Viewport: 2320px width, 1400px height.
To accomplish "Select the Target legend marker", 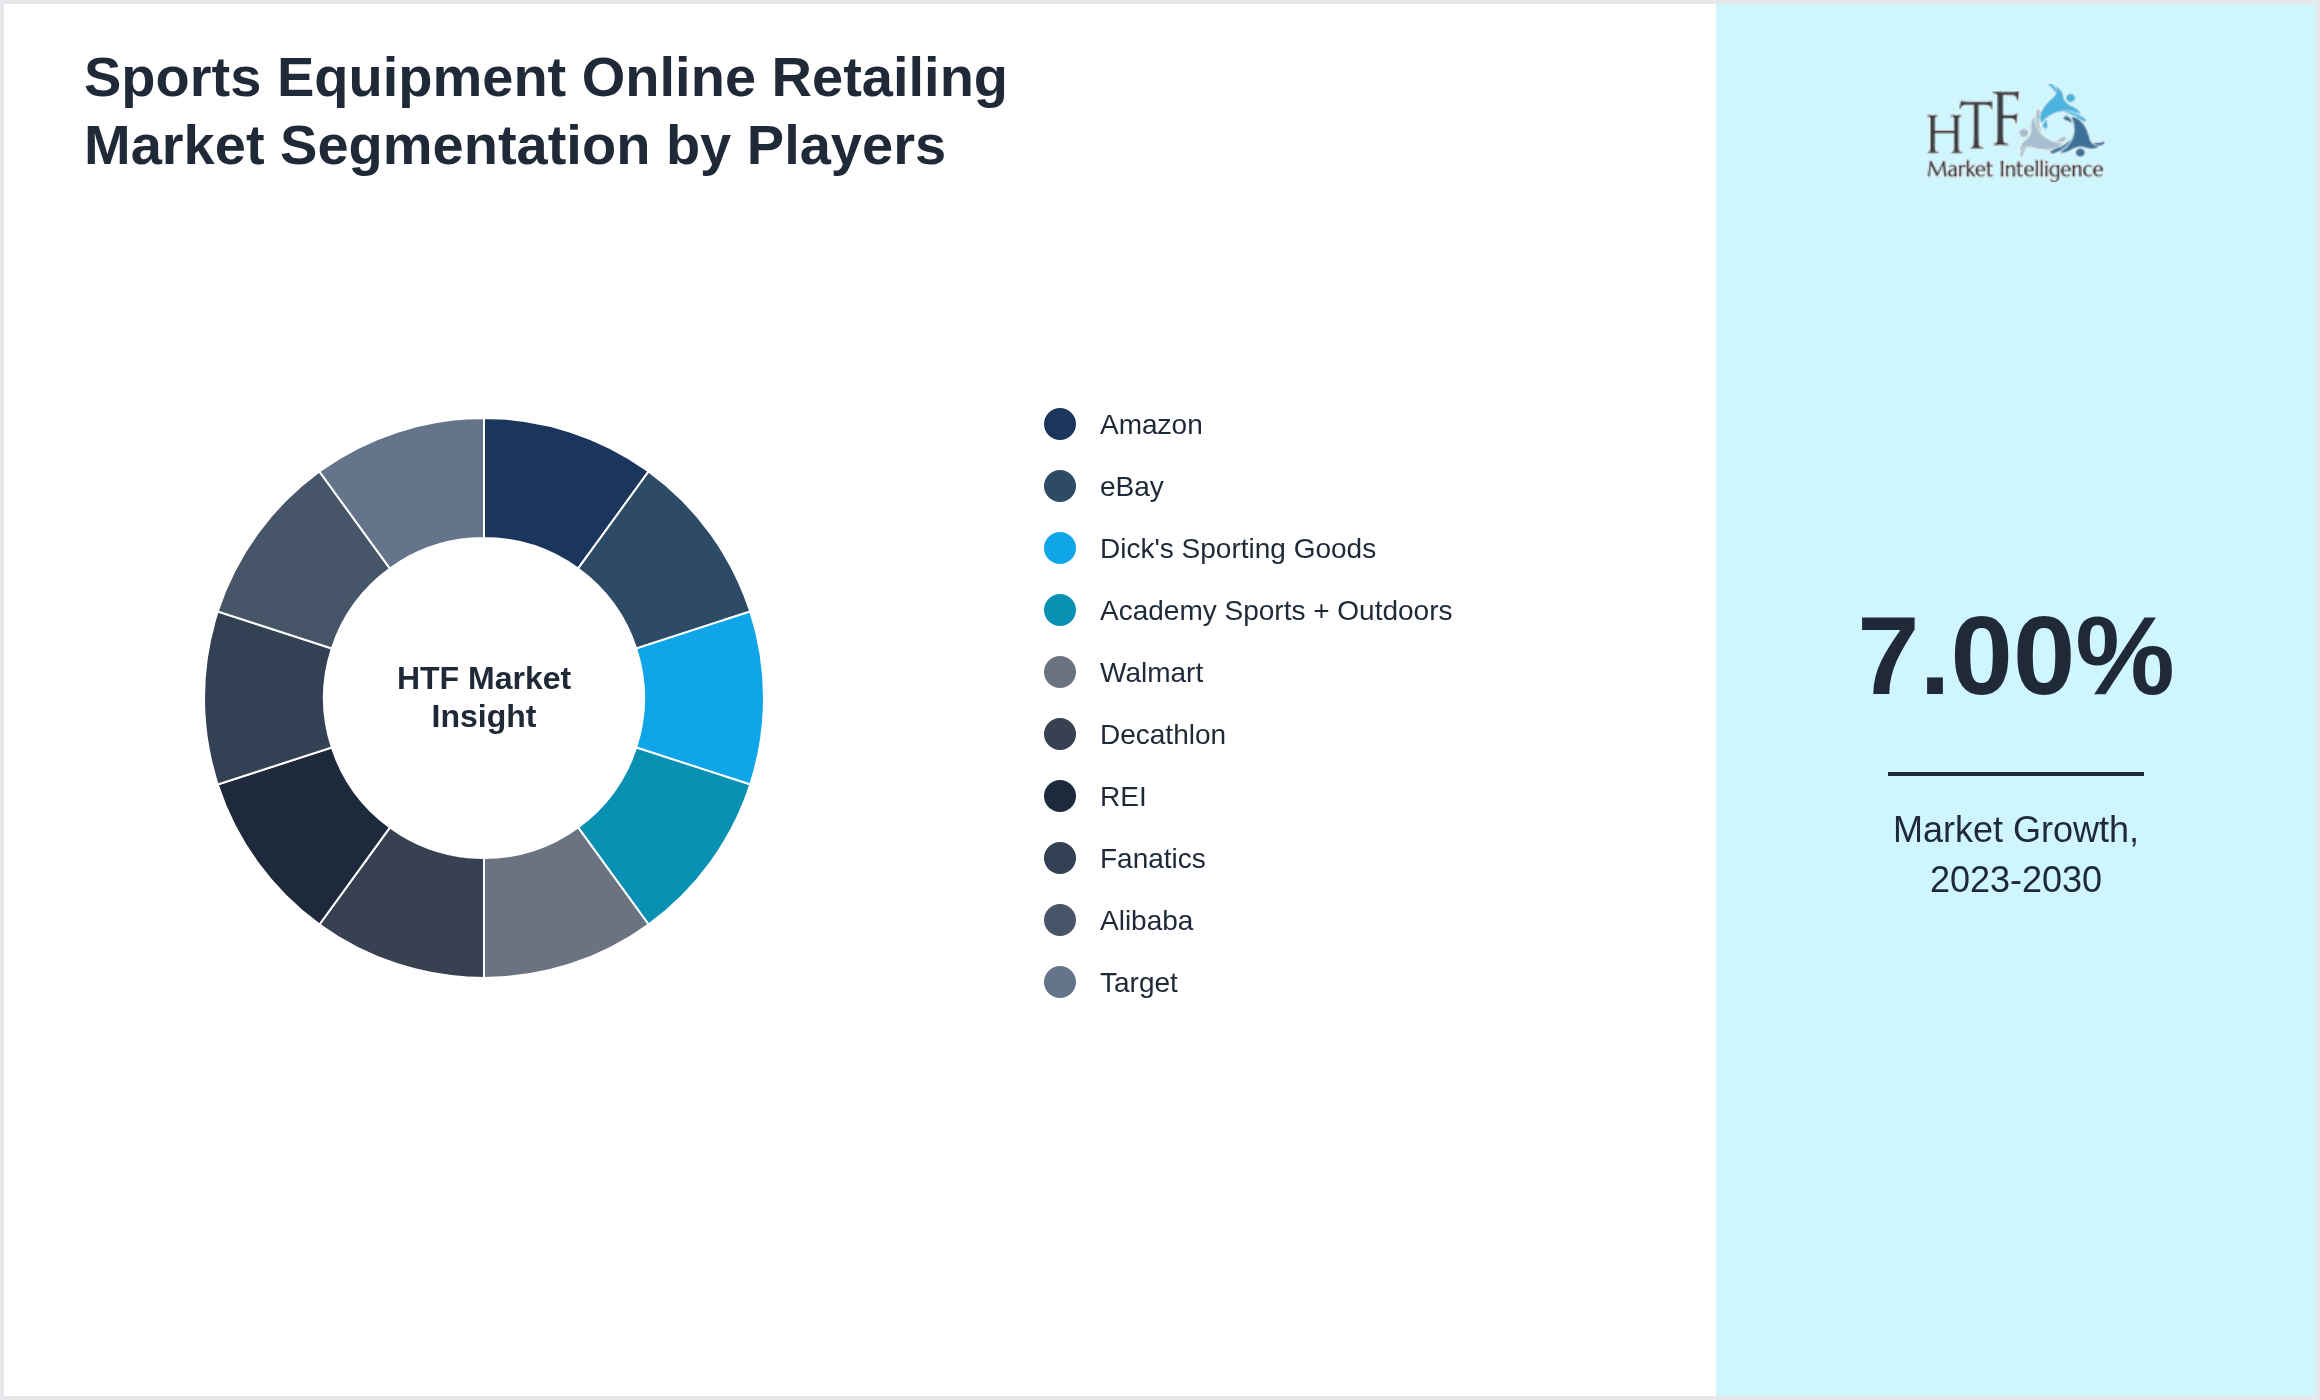I will 1060,982.
